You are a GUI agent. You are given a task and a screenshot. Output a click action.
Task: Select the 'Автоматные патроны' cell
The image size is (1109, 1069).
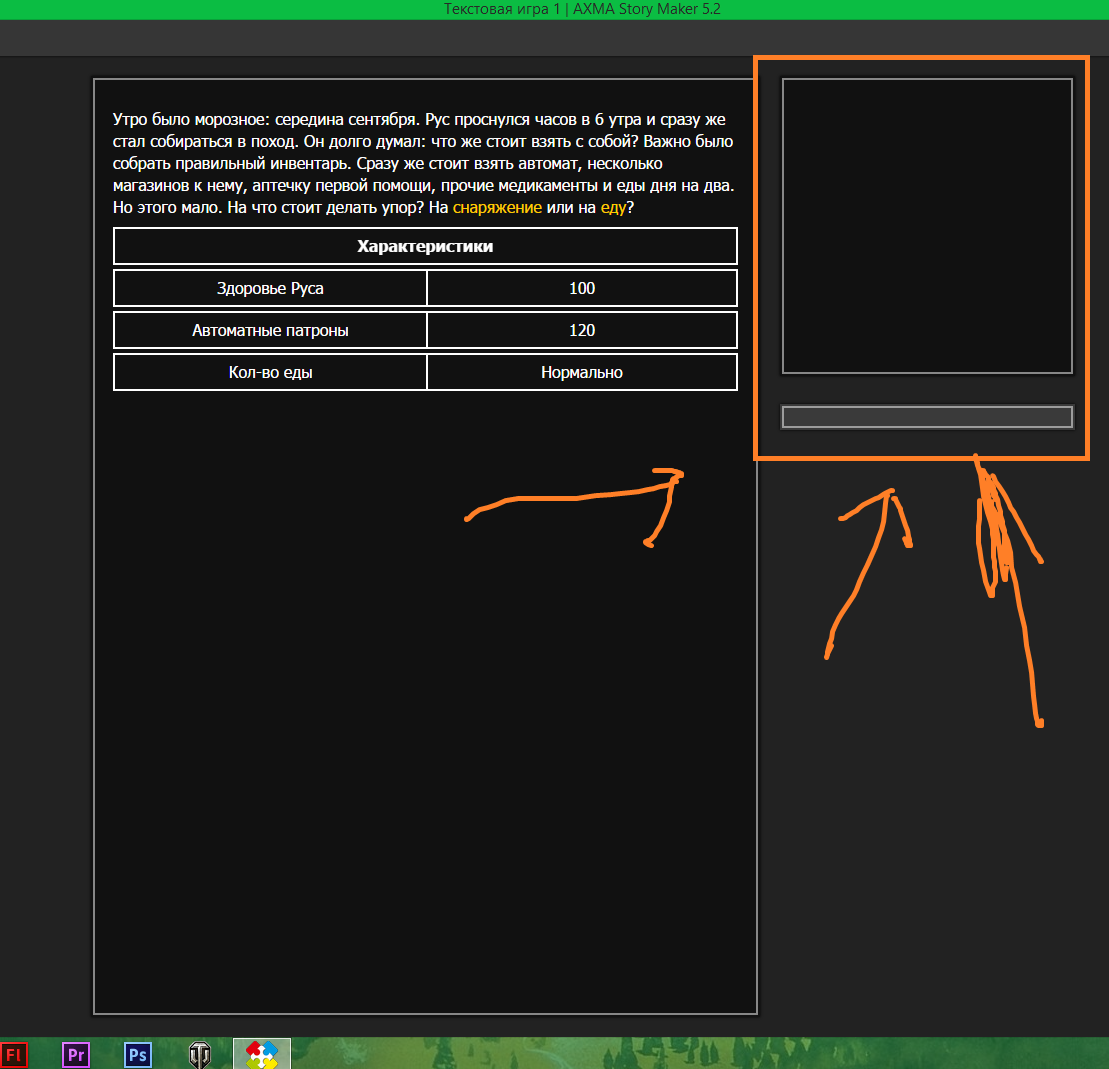pyautogui.click(x=270, y=330)
